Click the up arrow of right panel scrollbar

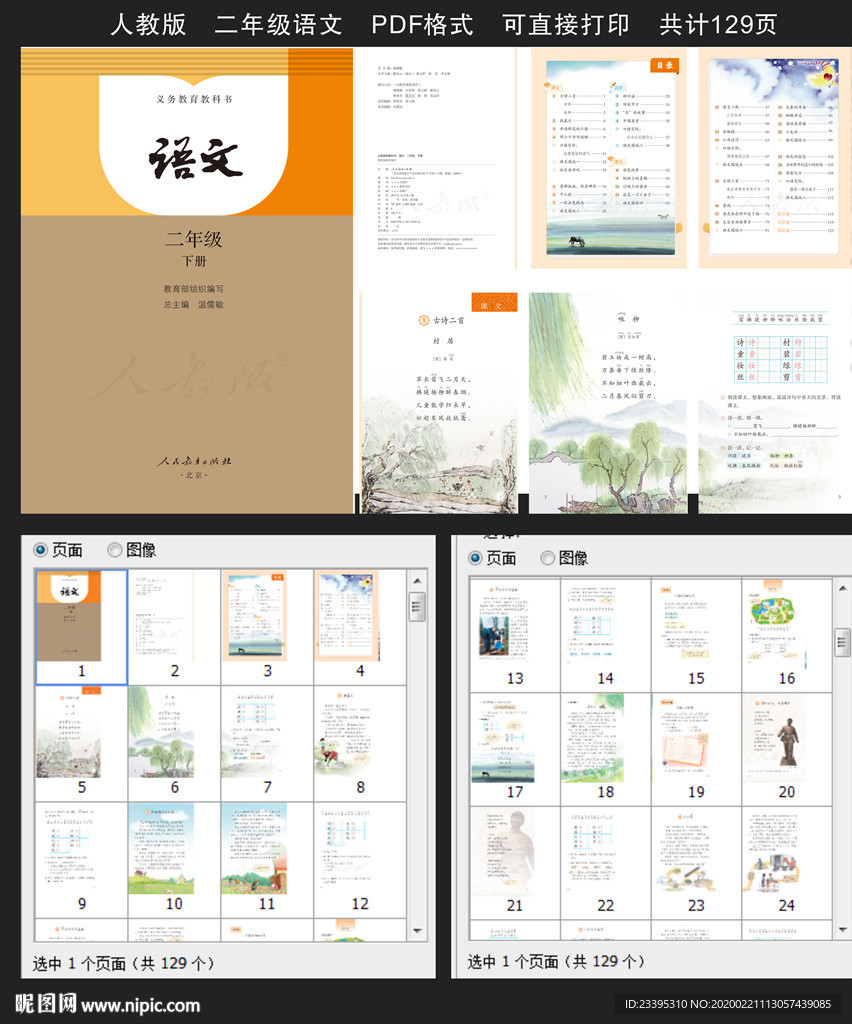pos(843,588)
